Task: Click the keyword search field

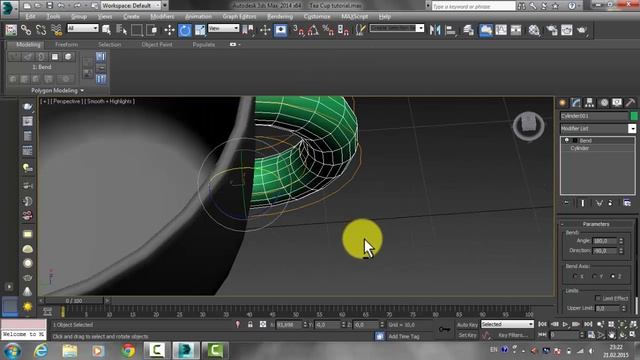Action: [x=473, y=6]
